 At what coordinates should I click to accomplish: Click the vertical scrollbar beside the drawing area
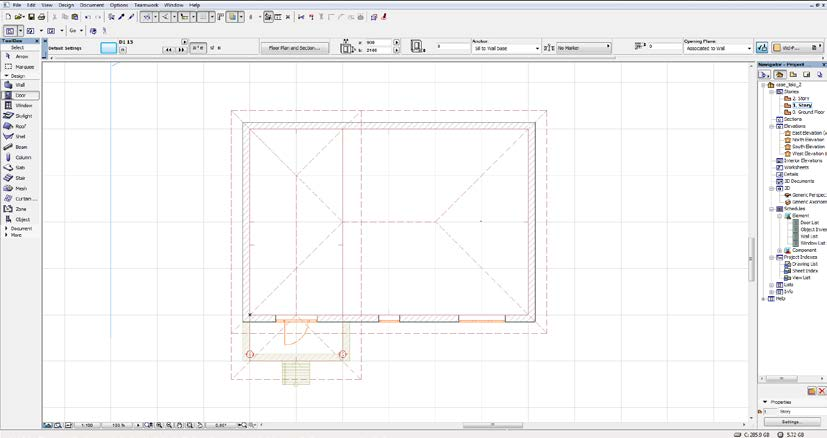coord(751,260)
